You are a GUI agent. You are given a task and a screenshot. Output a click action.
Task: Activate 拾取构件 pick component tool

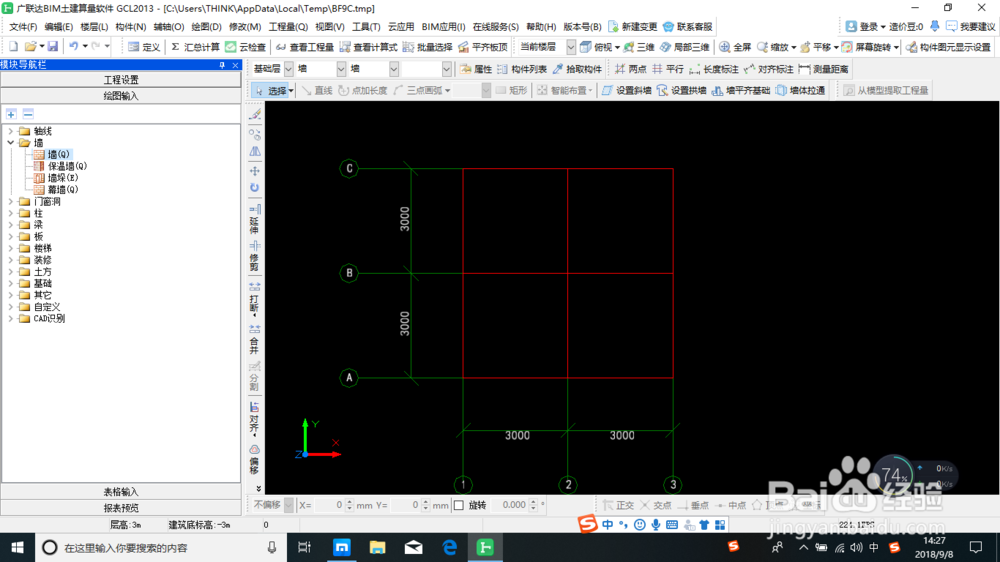click(577, 69)
